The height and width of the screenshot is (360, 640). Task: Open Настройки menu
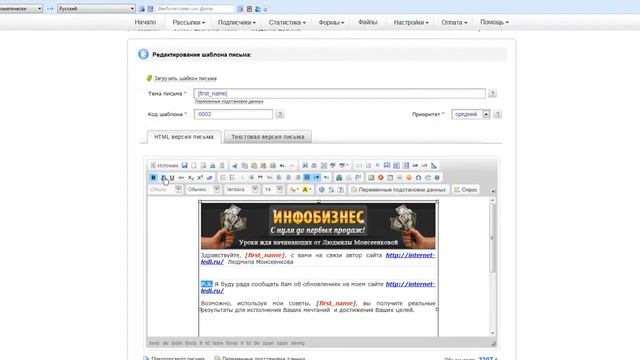tap(411, 22)
